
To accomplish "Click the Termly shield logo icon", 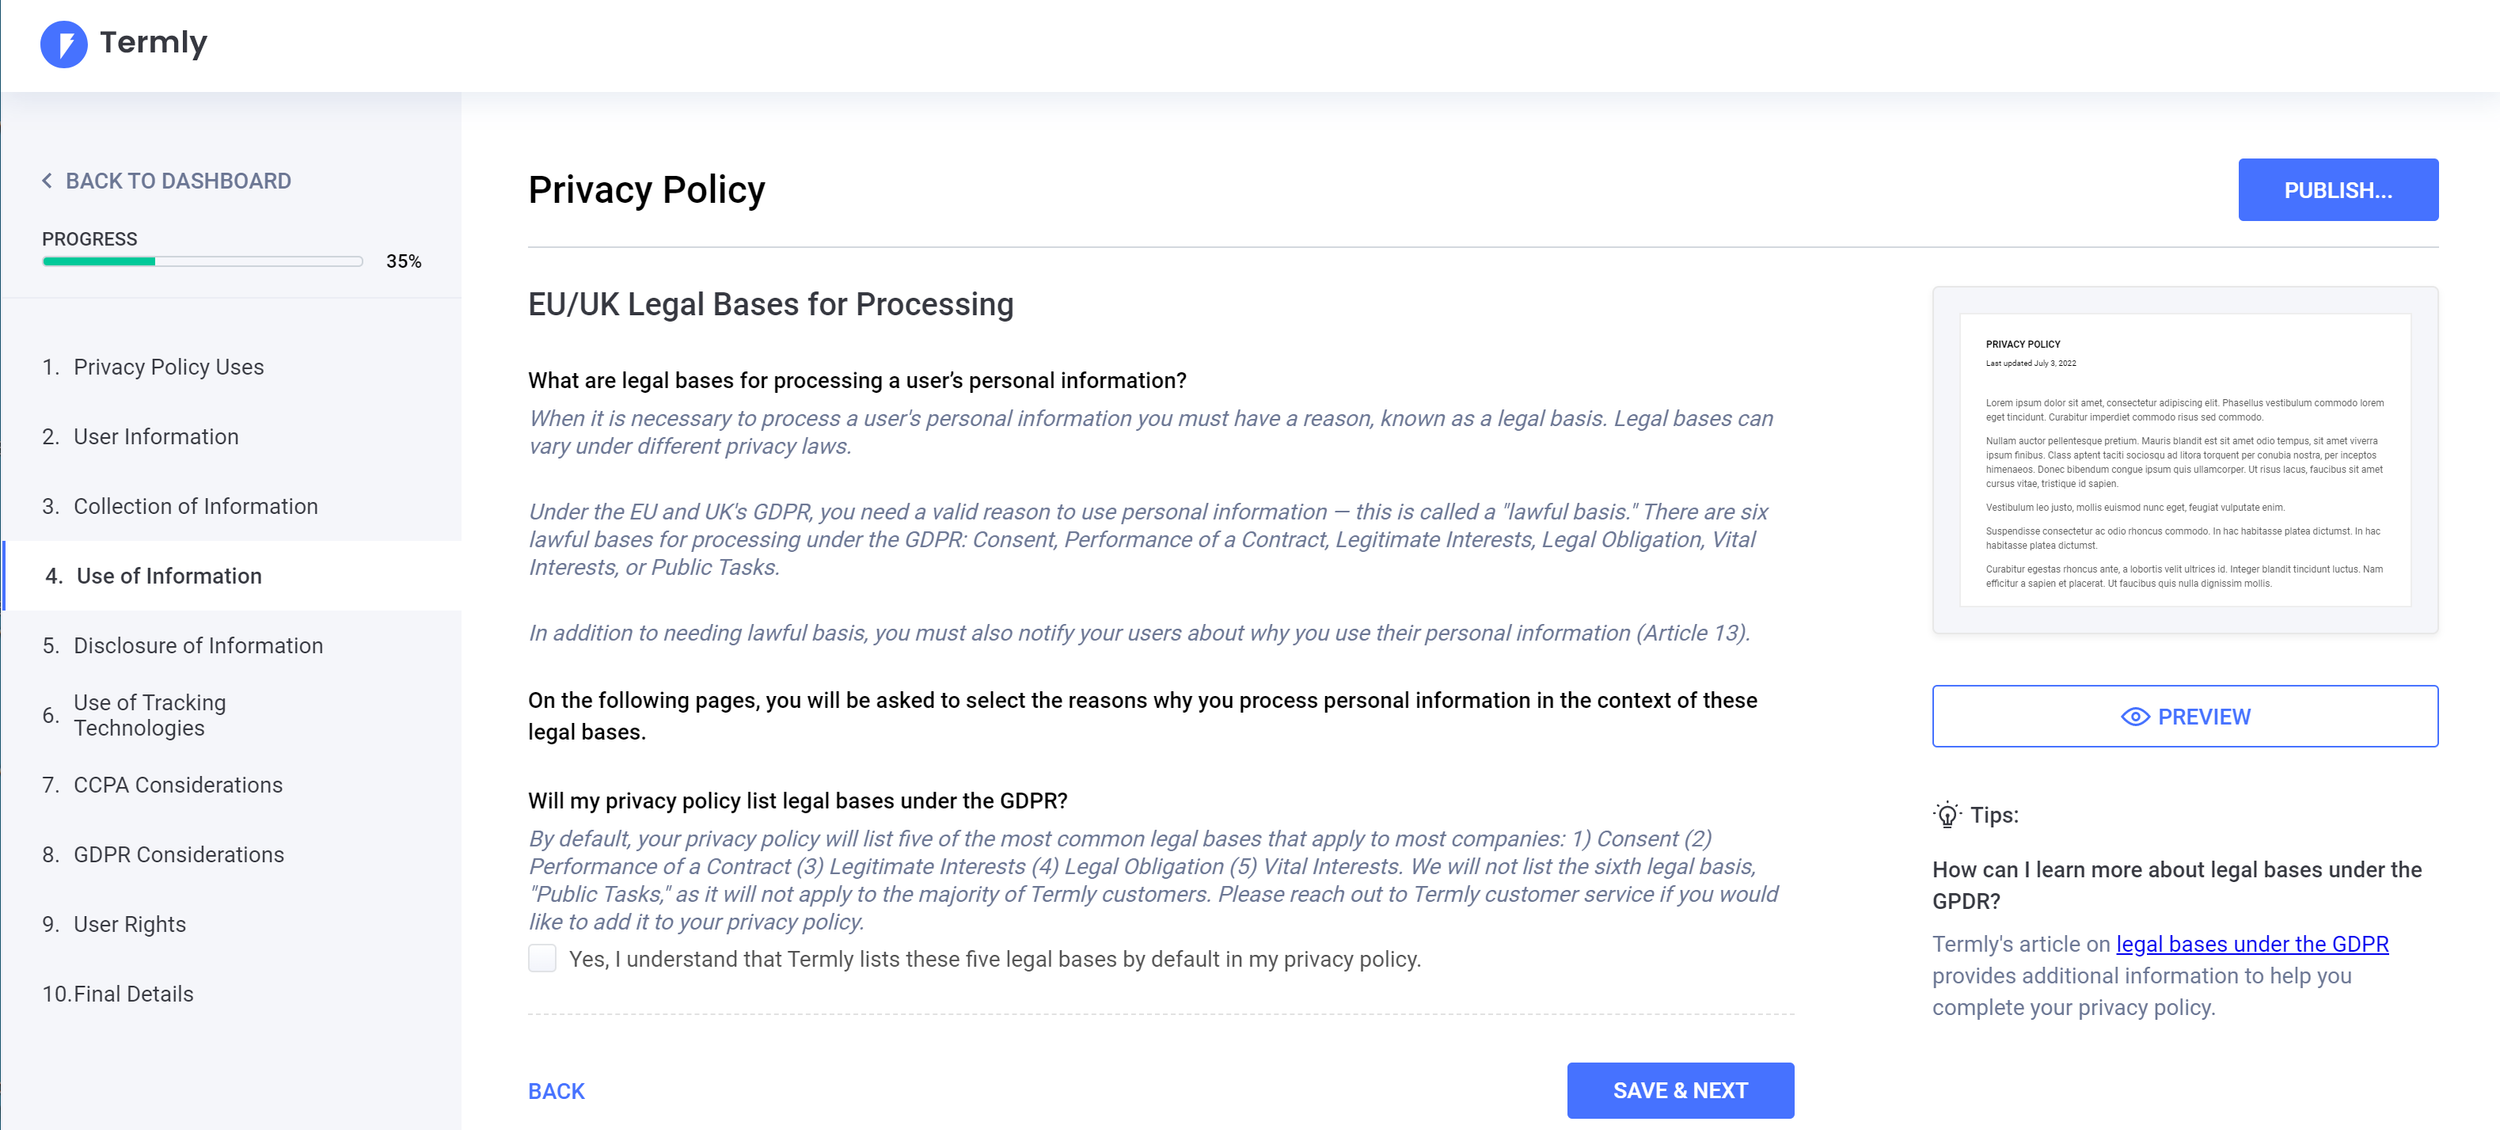I will (64, 44).
